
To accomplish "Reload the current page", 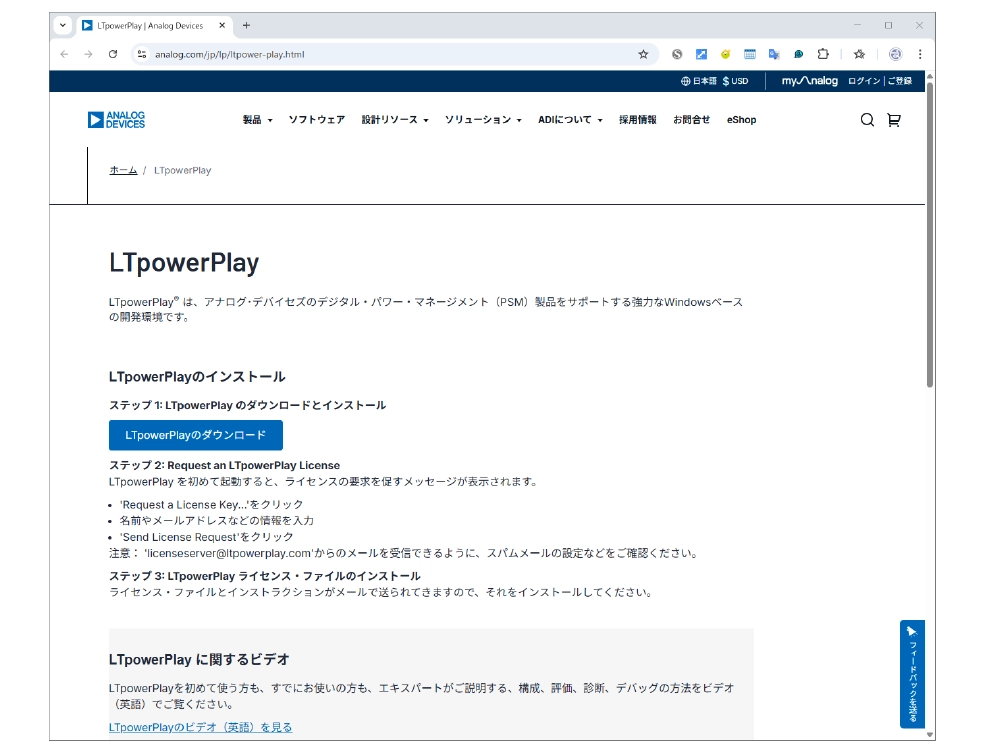I will pyautogui.click(x=113, y=55).
